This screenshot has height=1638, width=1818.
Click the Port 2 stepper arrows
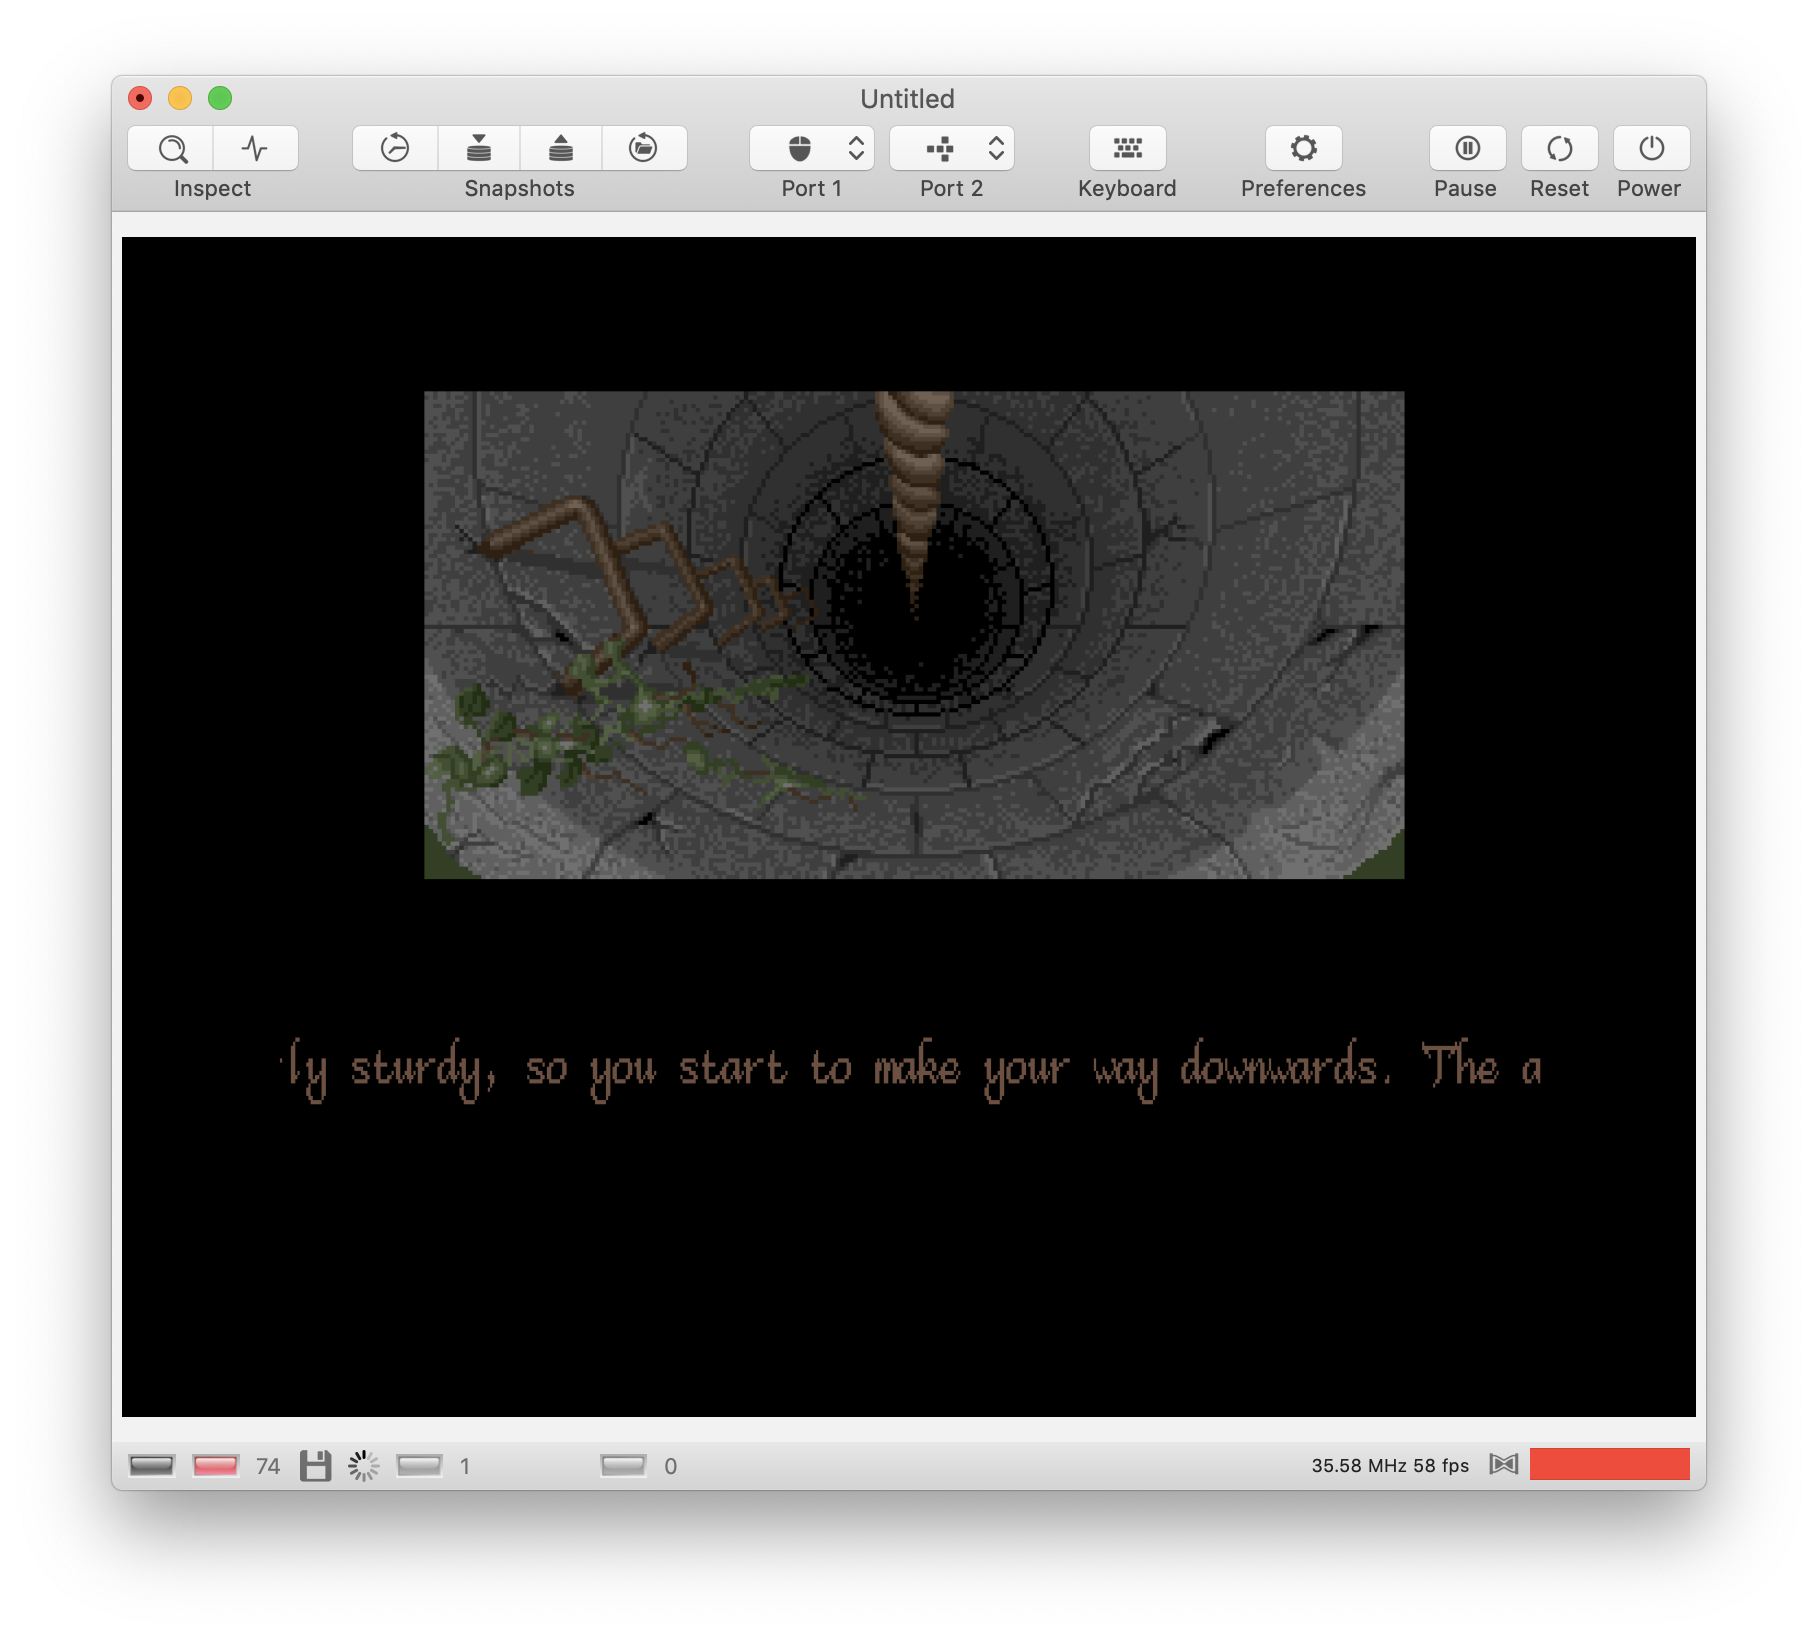pyautogui.click(x=996, y=149)
